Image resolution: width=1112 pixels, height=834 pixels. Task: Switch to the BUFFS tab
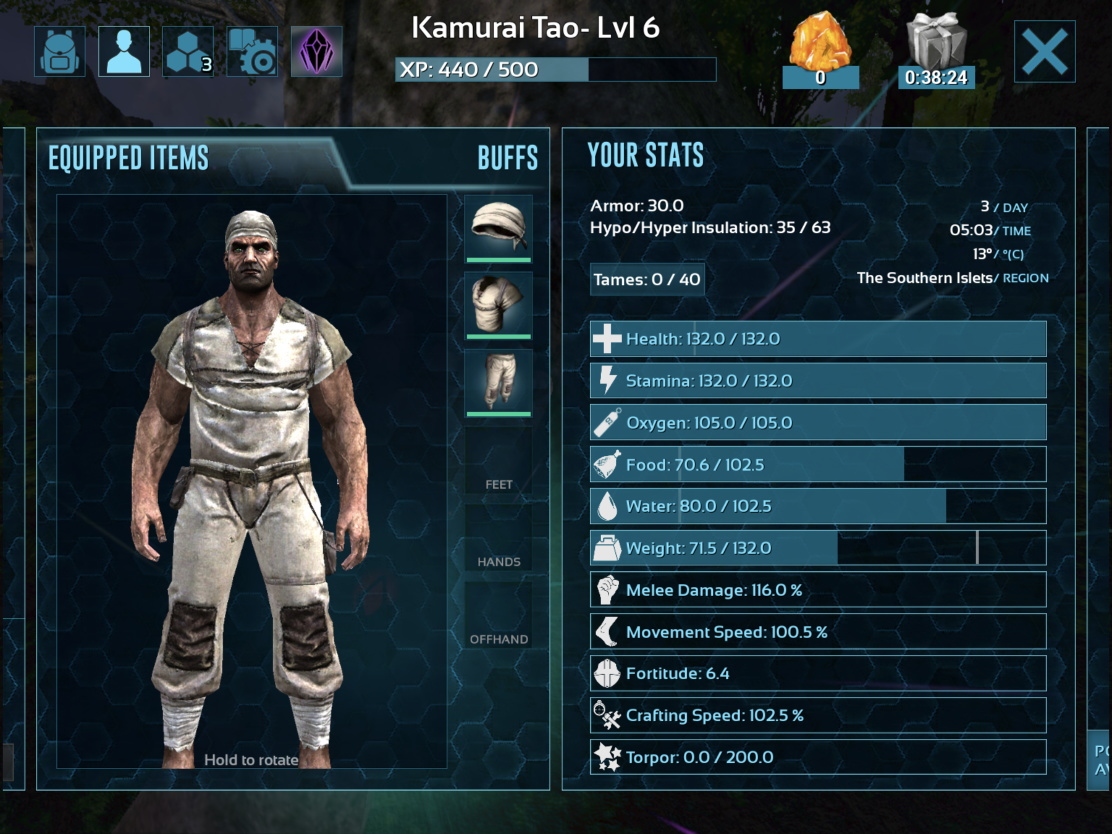(508, 157)
